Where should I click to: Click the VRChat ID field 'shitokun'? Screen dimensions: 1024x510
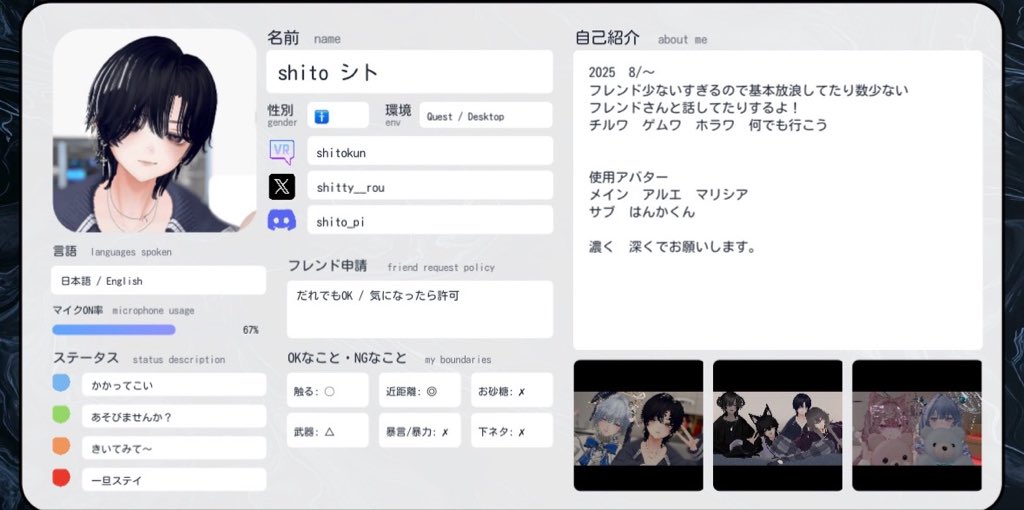430,151
